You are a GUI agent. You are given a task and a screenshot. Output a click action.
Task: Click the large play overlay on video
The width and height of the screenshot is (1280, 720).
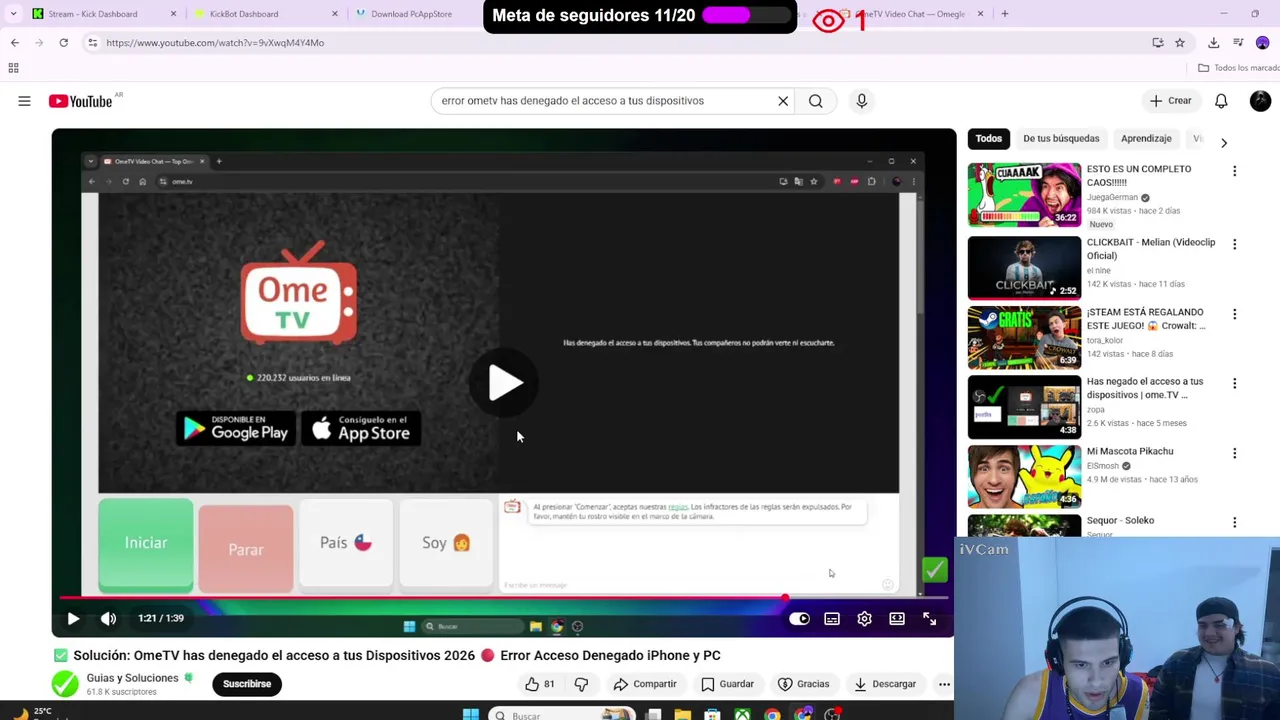[505, 383]
